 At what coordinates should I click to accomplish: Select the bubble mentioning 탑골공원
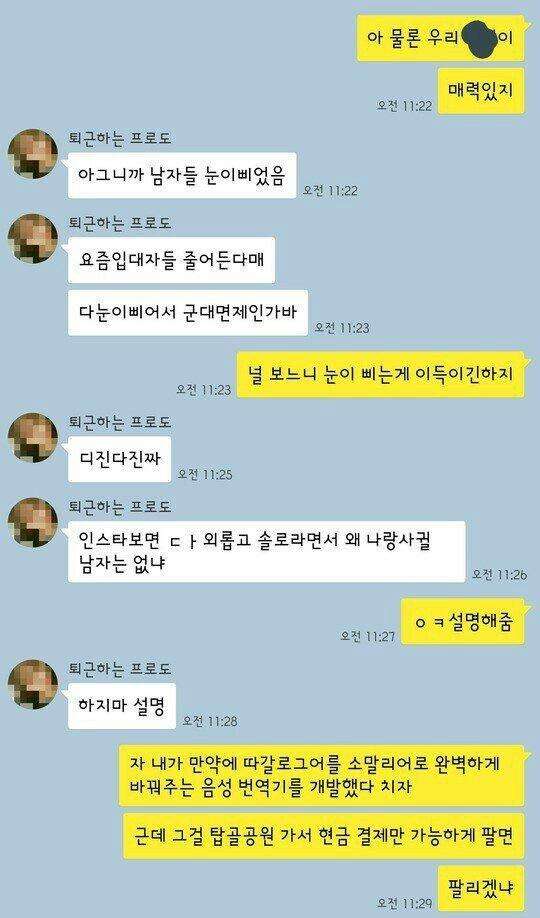coord(323,836)
